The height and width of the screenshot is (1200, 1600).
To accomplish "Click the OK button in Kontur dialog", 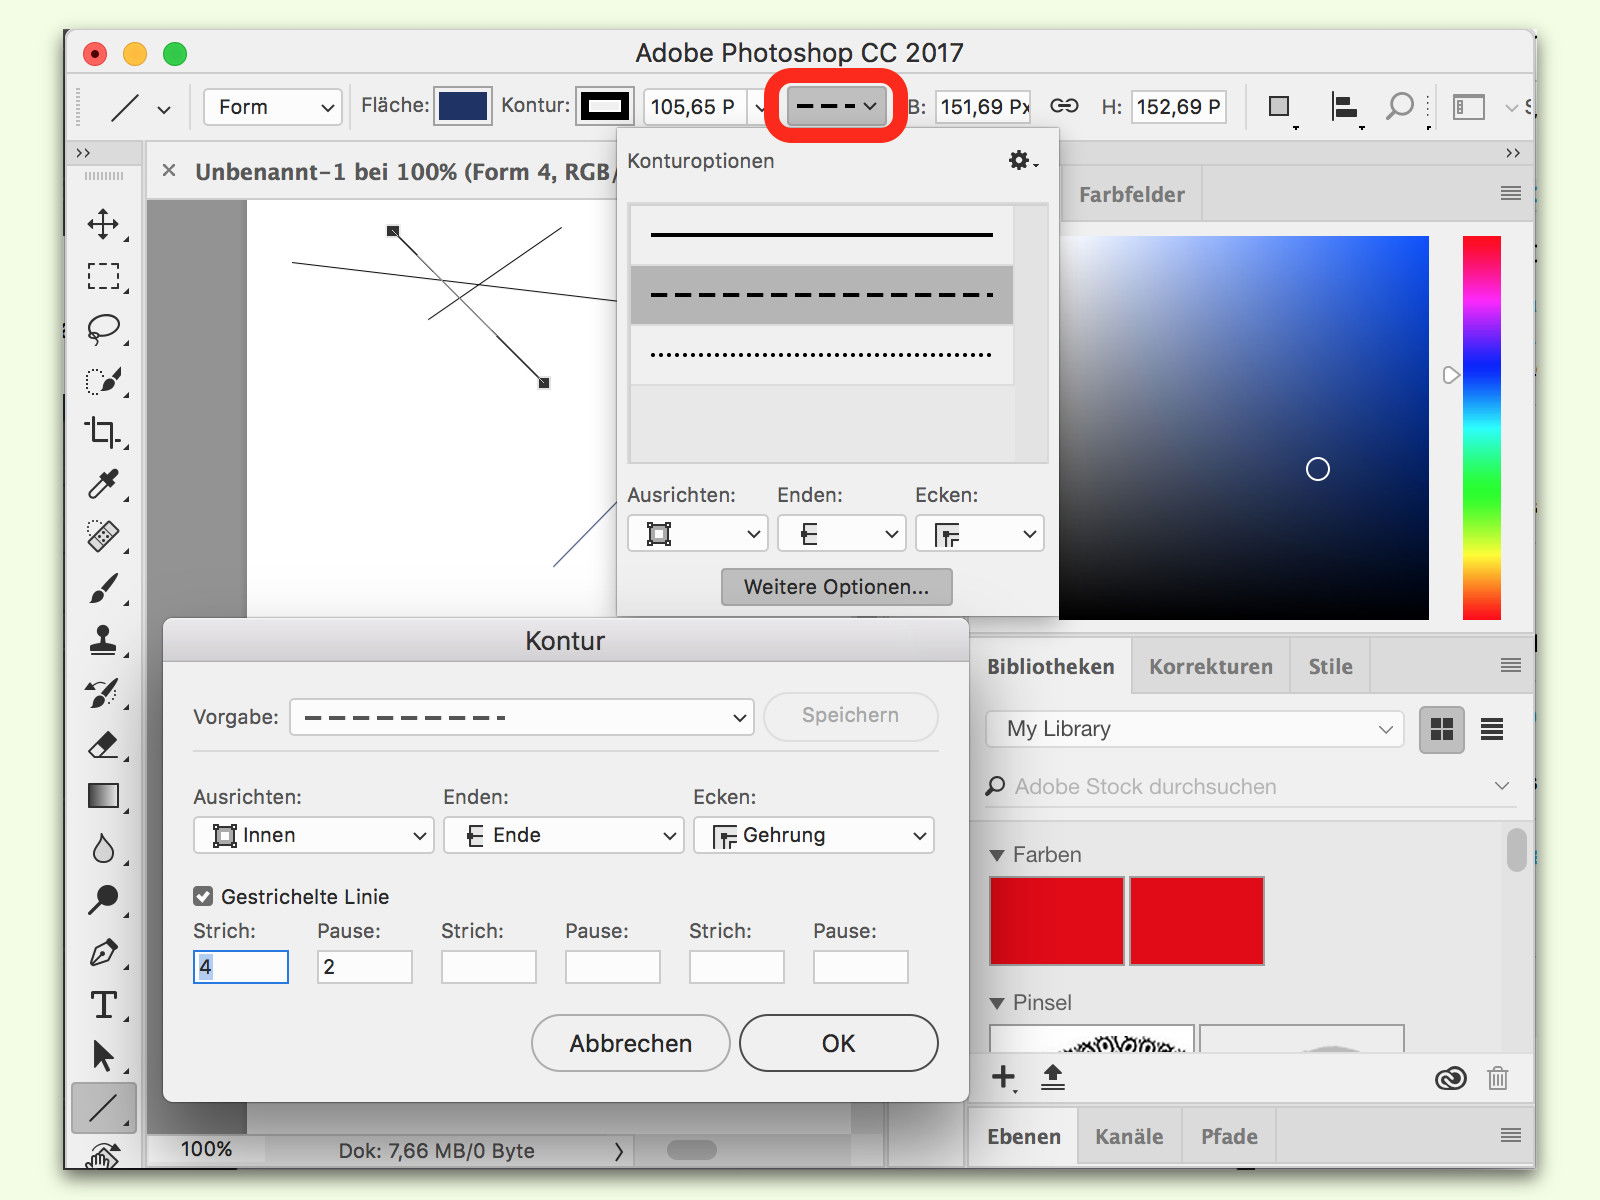I will pos(838,1043).
